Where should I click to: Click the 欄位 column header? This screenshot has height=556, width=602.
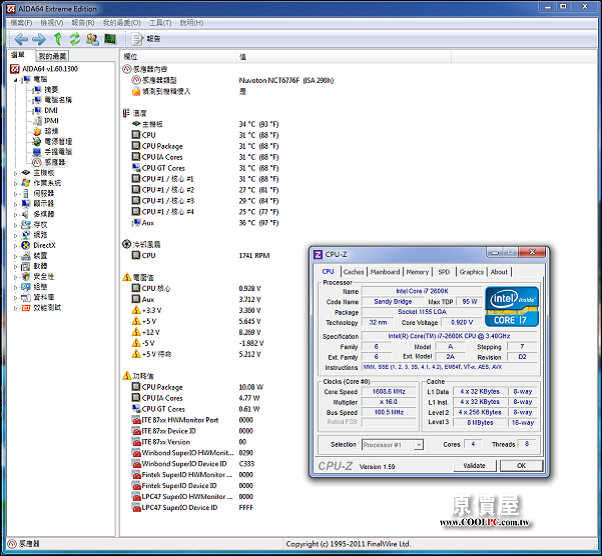130,57
